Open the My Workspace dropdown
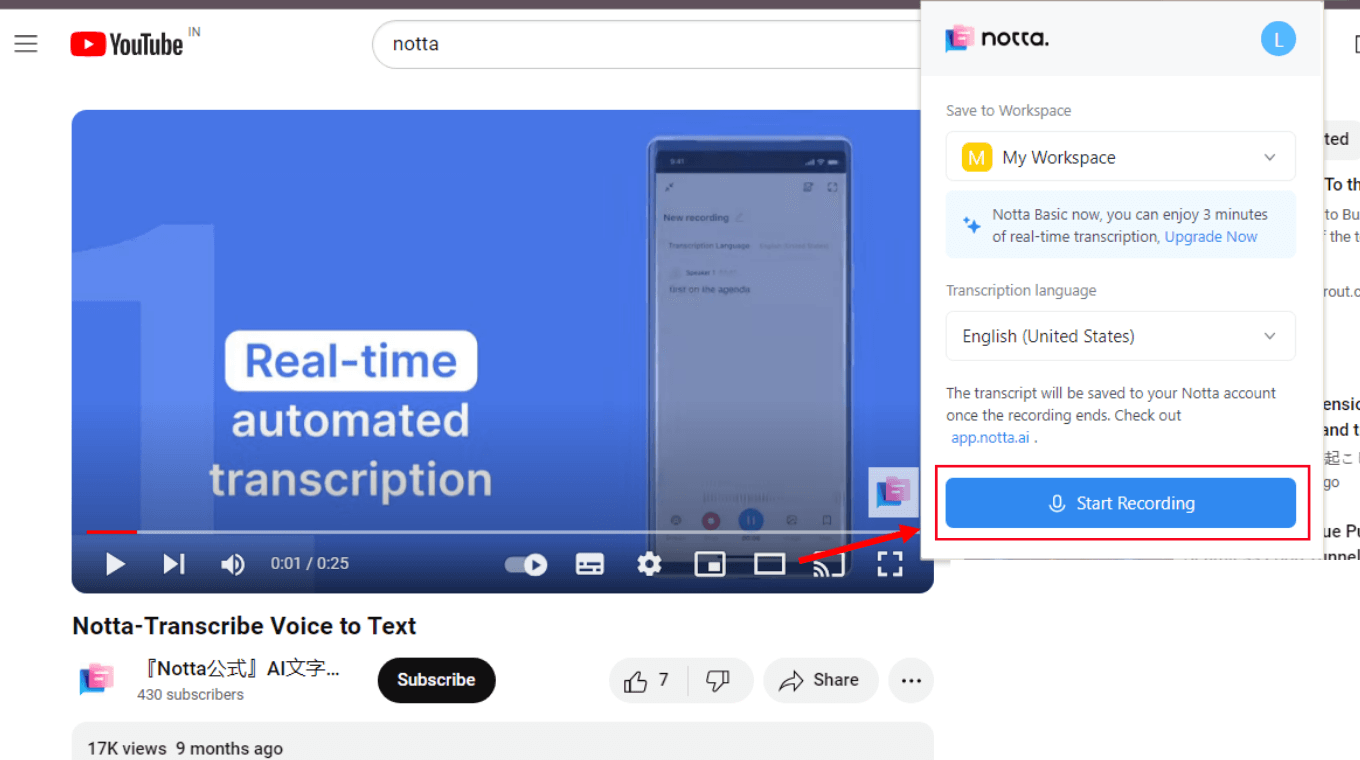This screenshot has height=760, width=1360. click(1120, 157)
